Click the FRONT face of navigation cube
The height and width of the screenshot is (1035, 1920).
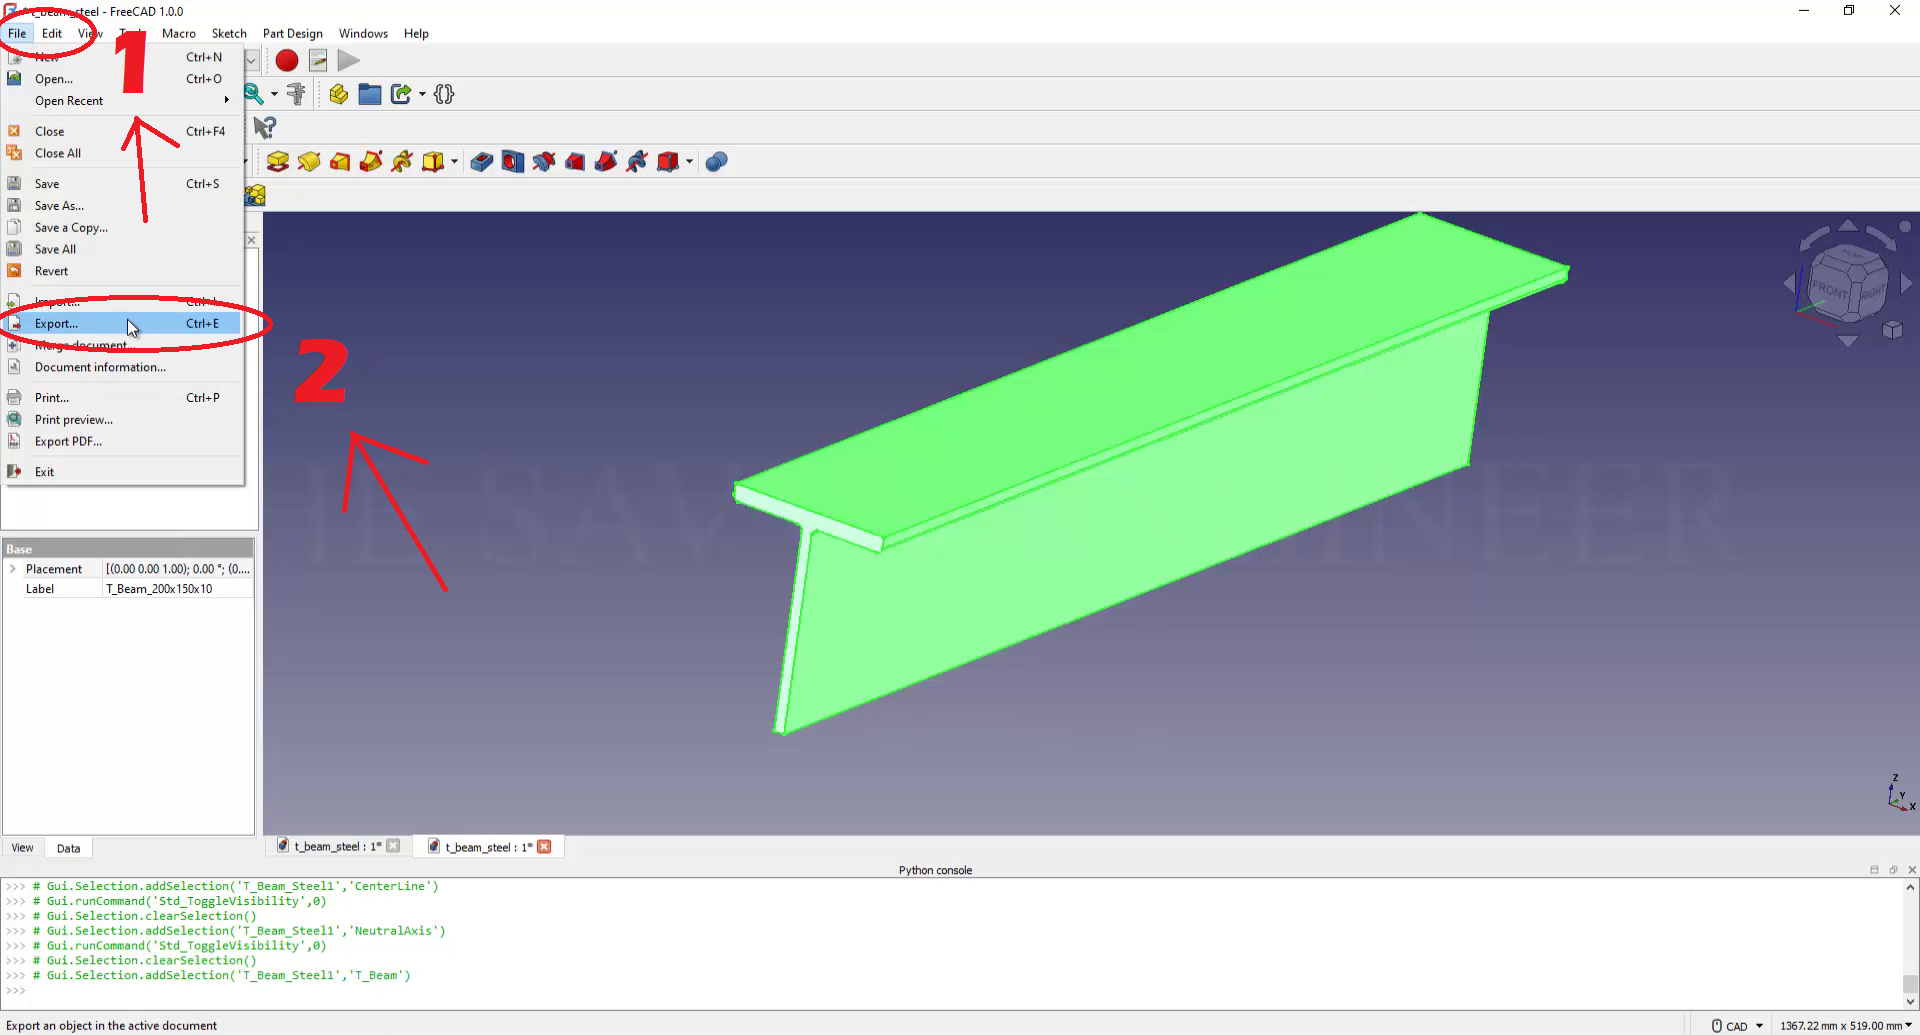click(x=1830, y=290)
